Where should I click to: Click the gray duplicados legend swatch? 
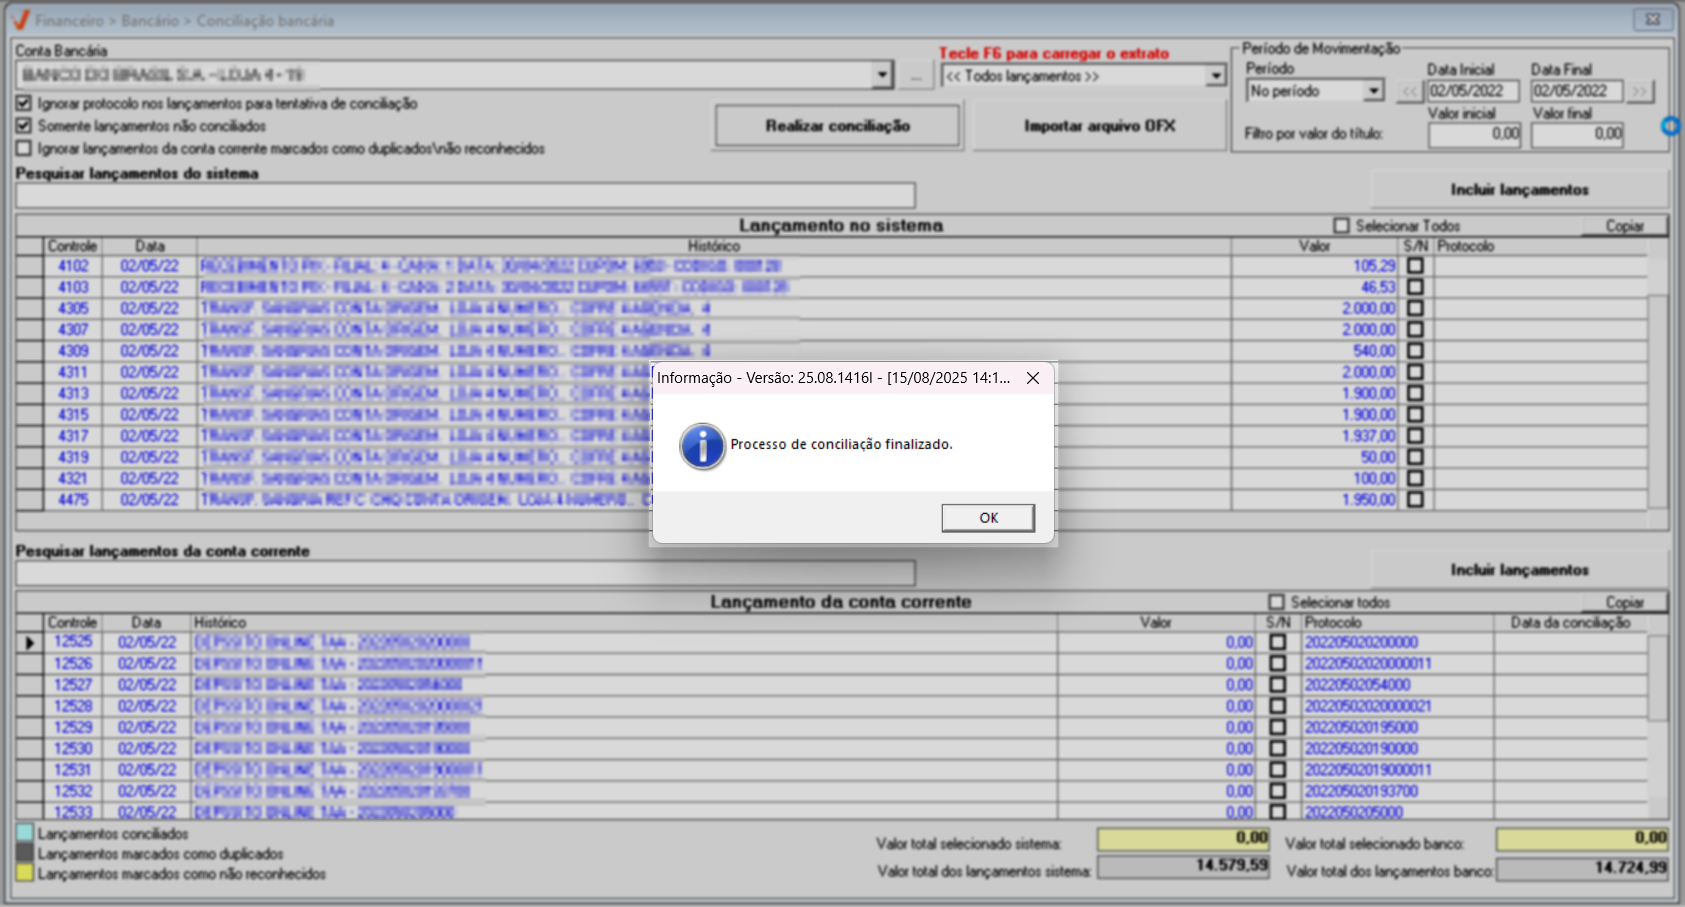click(25, 853)
